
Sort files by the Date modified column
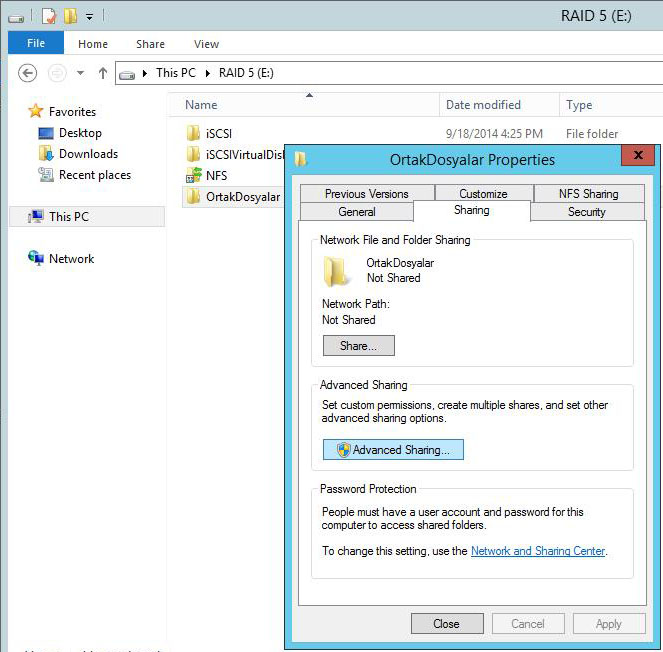pyautogui.click(x=483, y=105)
